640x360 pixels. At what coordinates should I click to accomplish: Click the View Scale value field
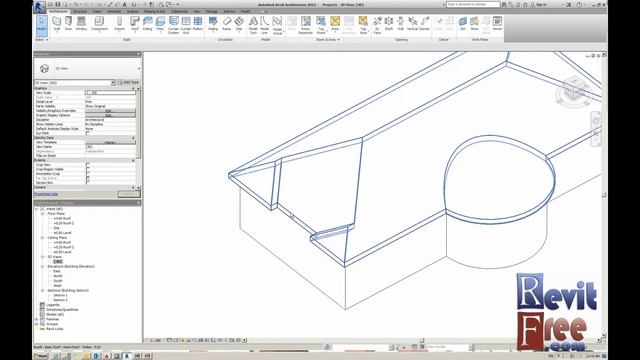110,93
